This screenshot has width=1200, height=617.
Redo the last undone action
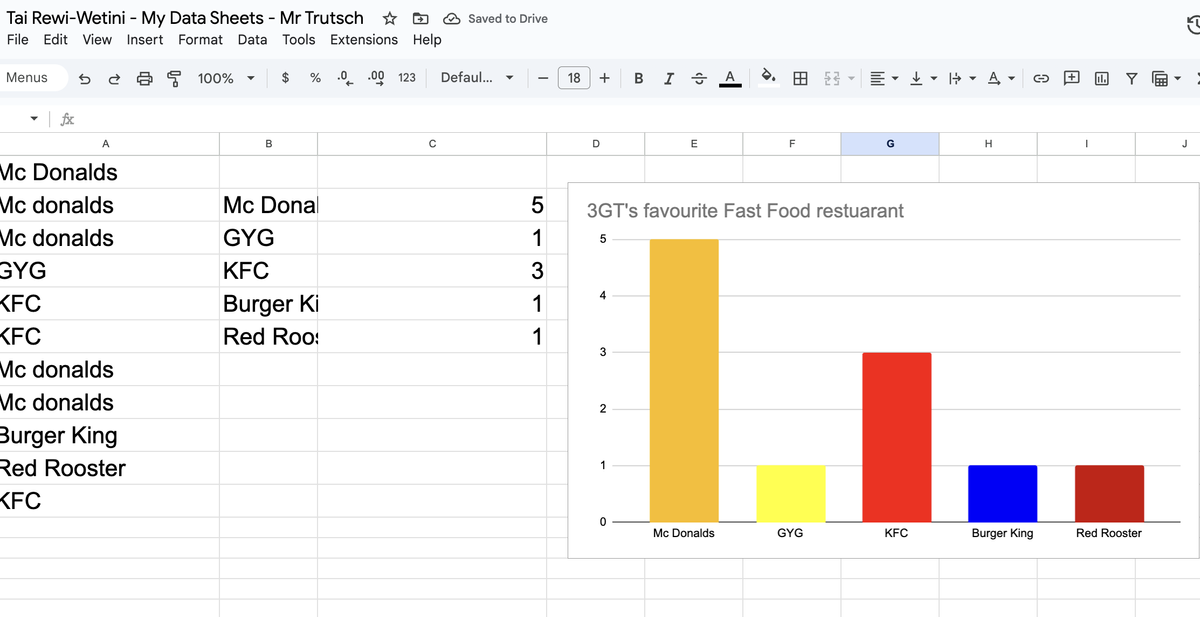coord(114,78)
